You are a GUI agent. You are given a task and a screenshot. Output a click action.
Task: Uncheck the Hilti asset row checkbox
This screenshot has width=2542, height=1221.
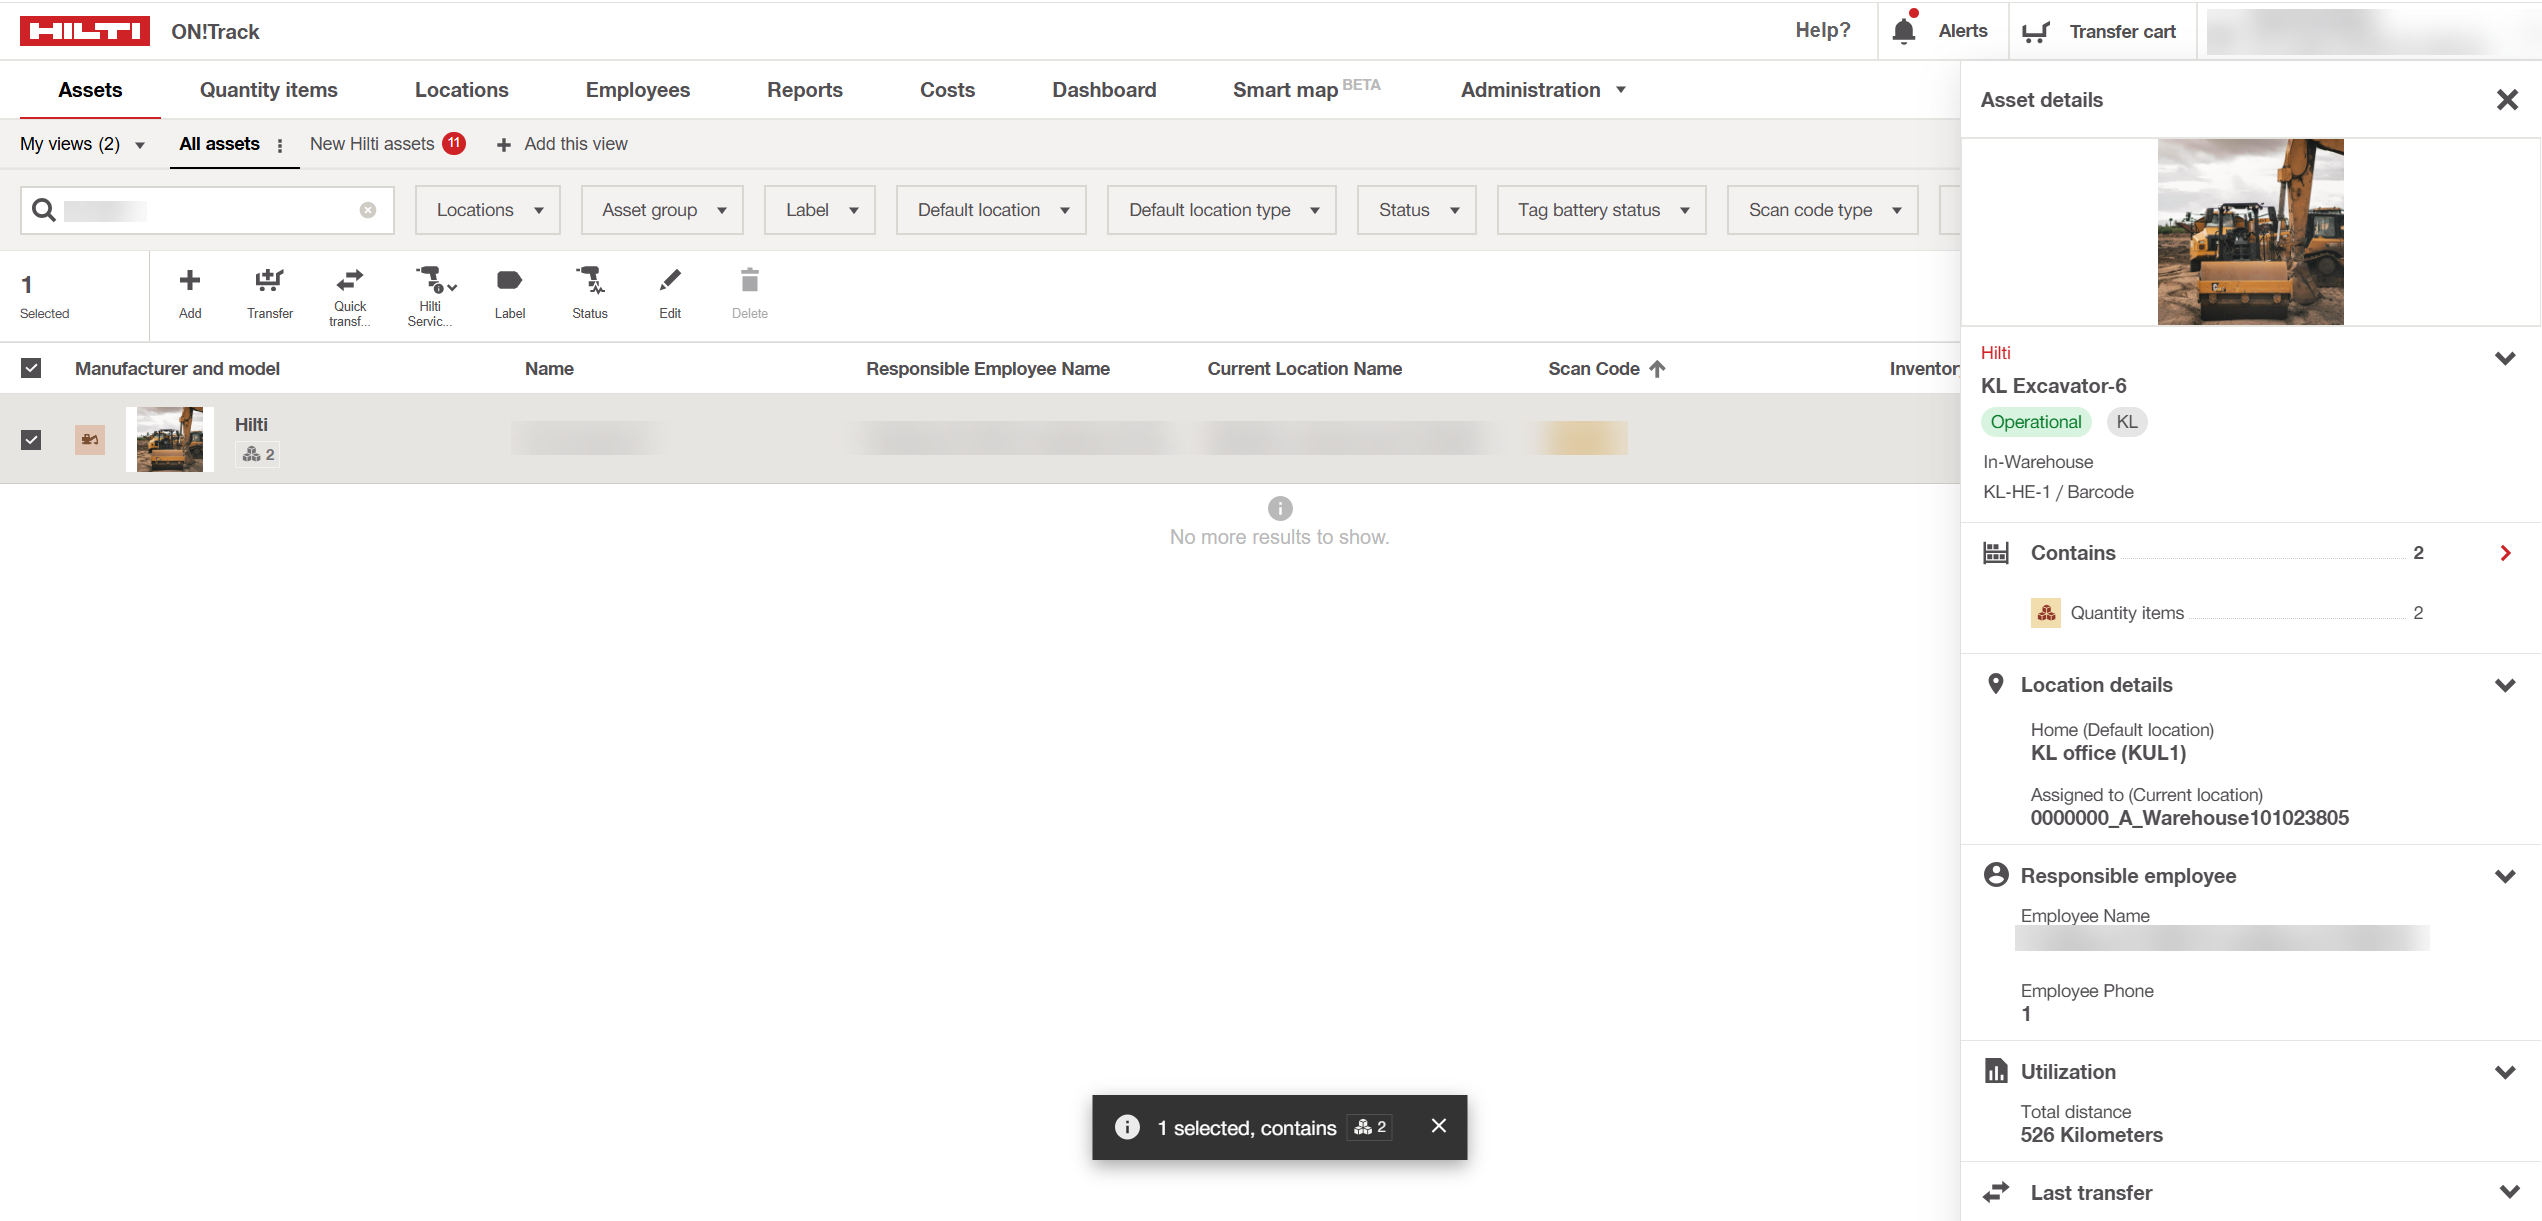(x=32, y=440)
